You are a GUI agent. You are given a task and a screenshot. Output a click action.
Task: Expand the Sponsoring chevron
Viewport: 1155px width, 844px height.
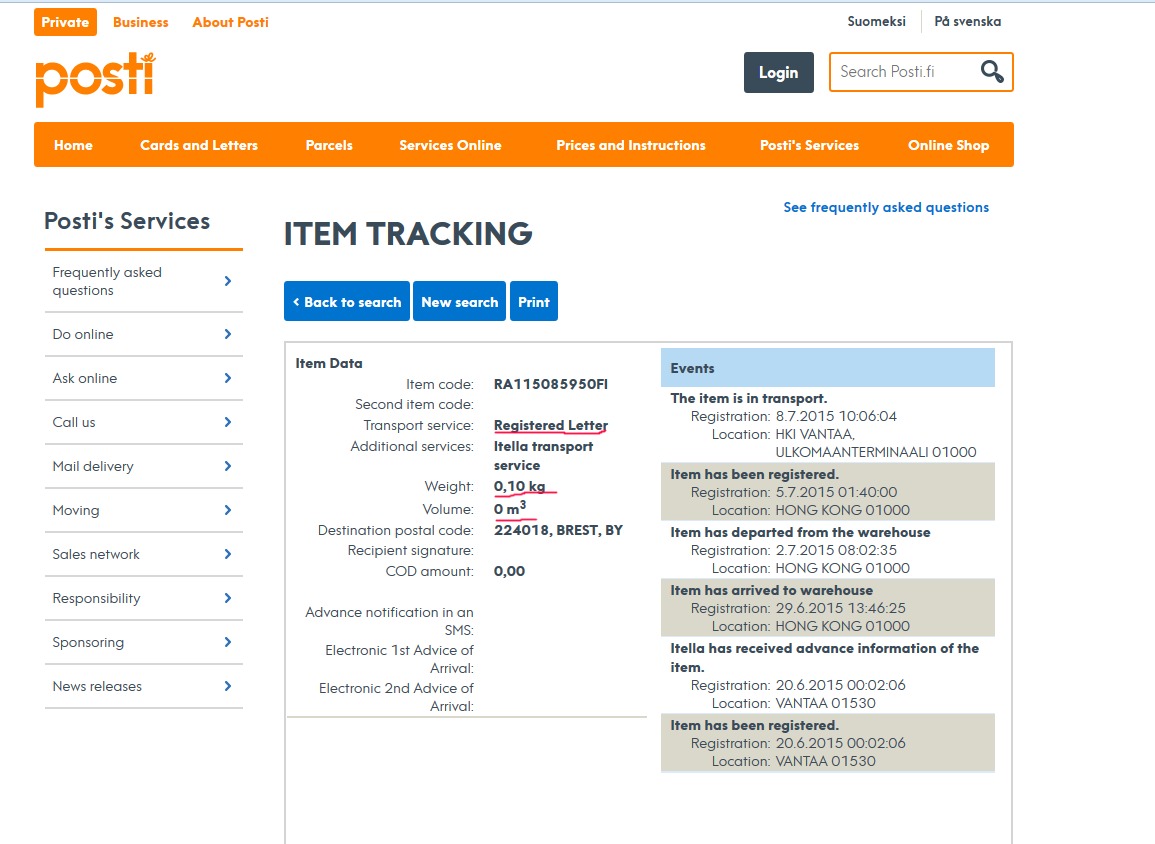[228, 642]
